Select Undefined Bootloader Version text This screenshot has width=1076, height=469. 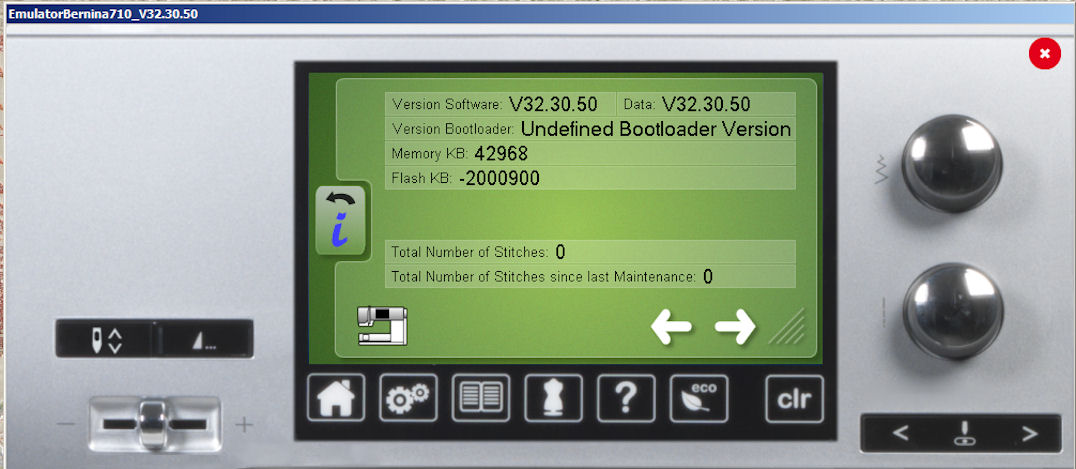[x=656, y=128]
